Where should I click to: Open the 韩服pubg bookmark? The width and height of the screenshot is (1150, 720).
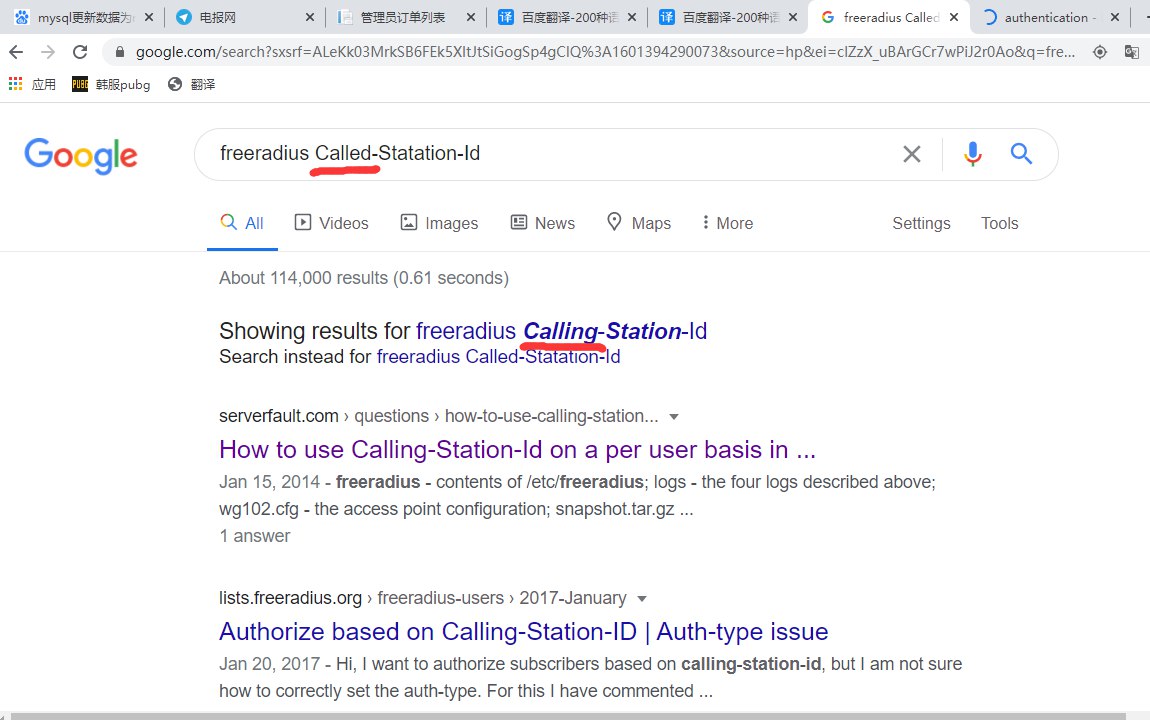(111, 84)
